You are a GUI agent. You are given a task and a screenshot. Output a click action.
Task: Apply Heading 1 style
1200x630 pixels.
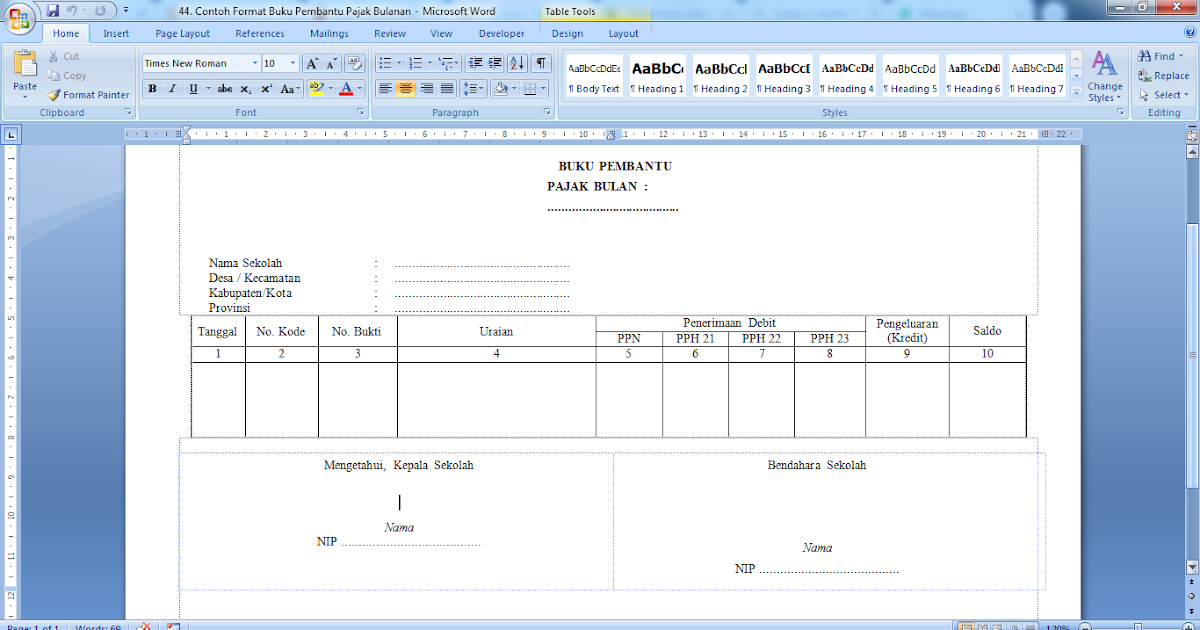[x=657, y=76]
